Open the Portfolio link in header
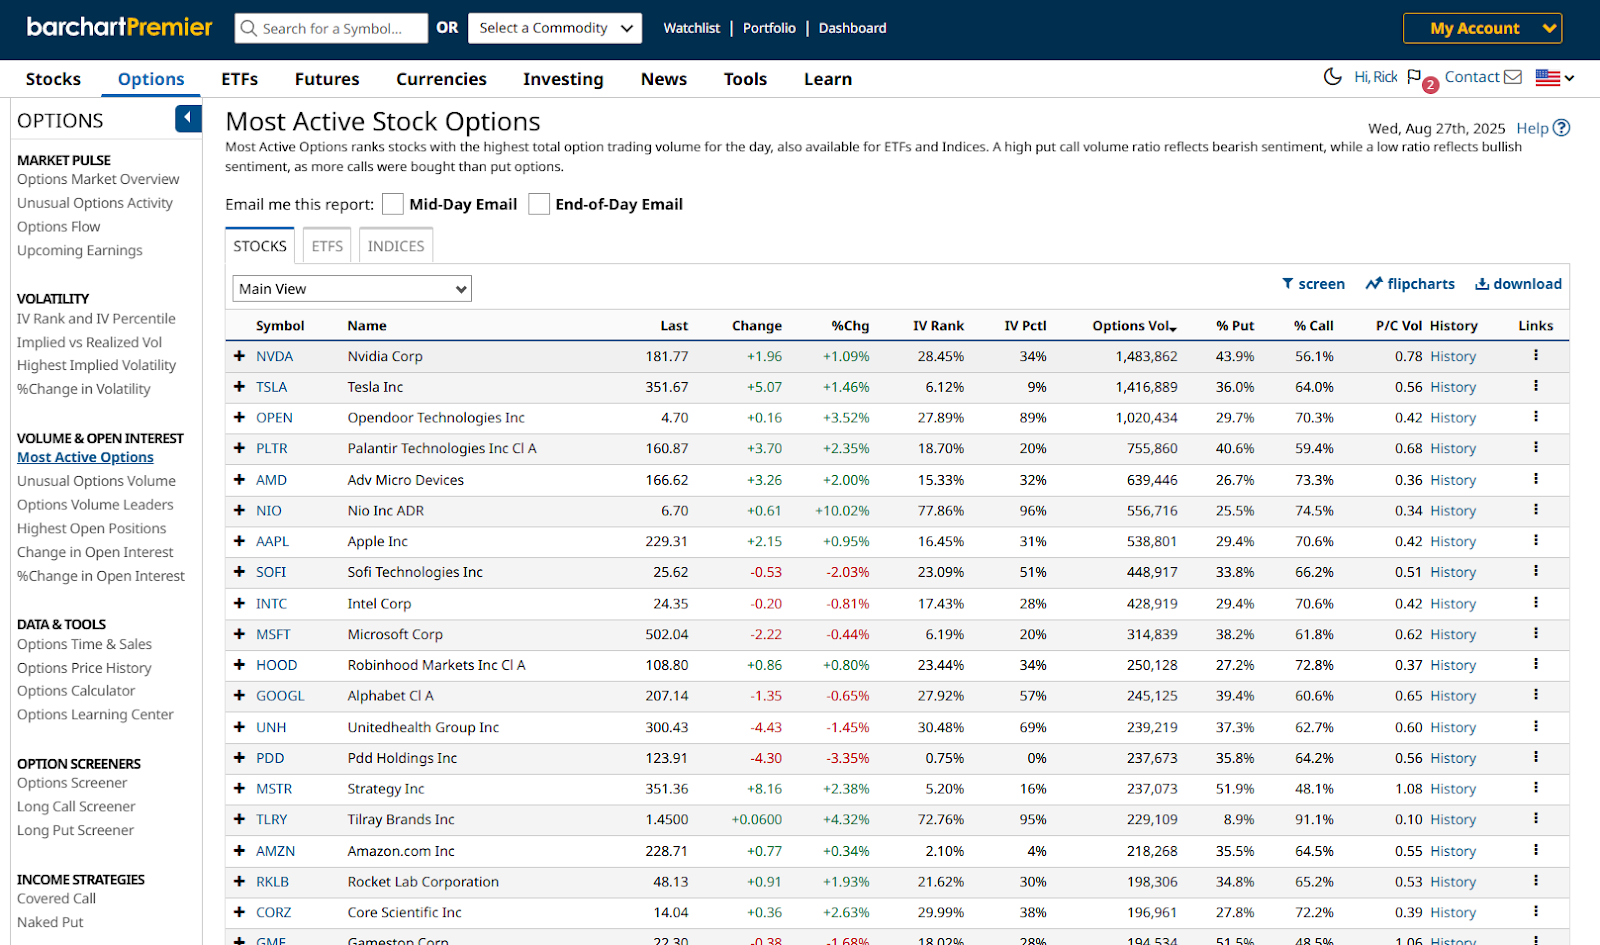 click(769, 28)
